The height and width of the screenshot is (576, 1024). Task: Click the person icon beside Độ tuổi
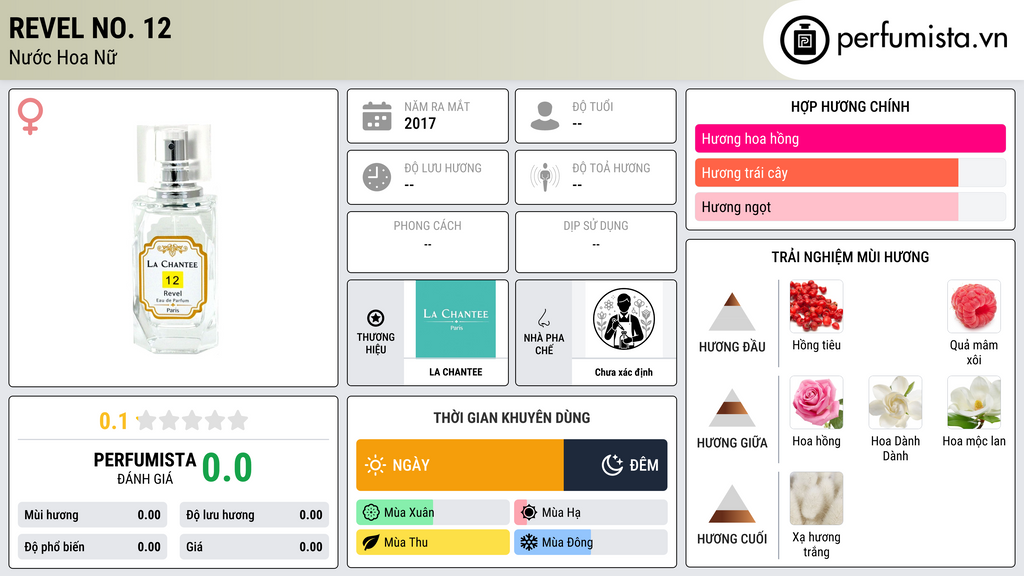545,116
